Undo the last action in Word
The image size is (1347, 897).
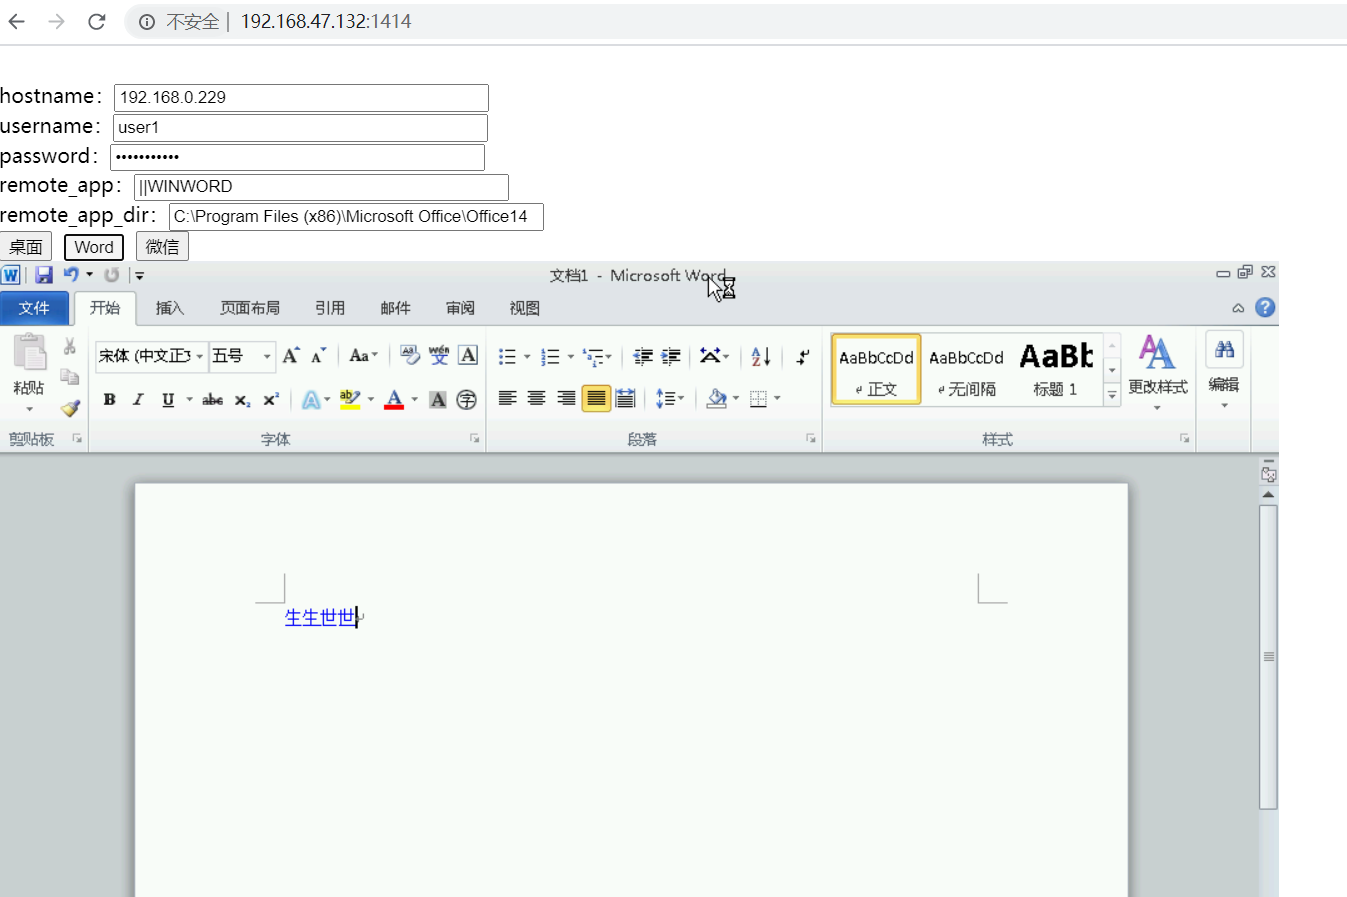click(71, 275)
